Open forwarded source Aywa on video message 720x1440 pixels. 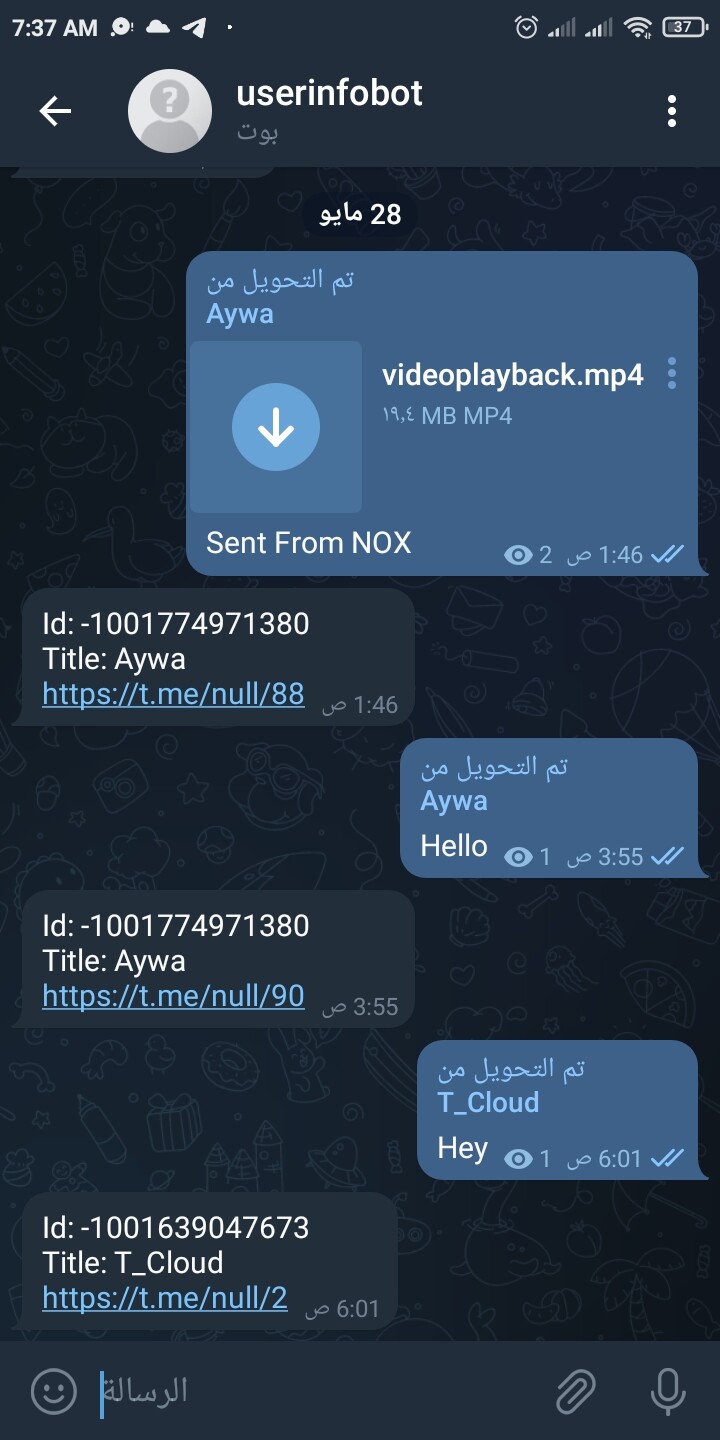(240, 314)
